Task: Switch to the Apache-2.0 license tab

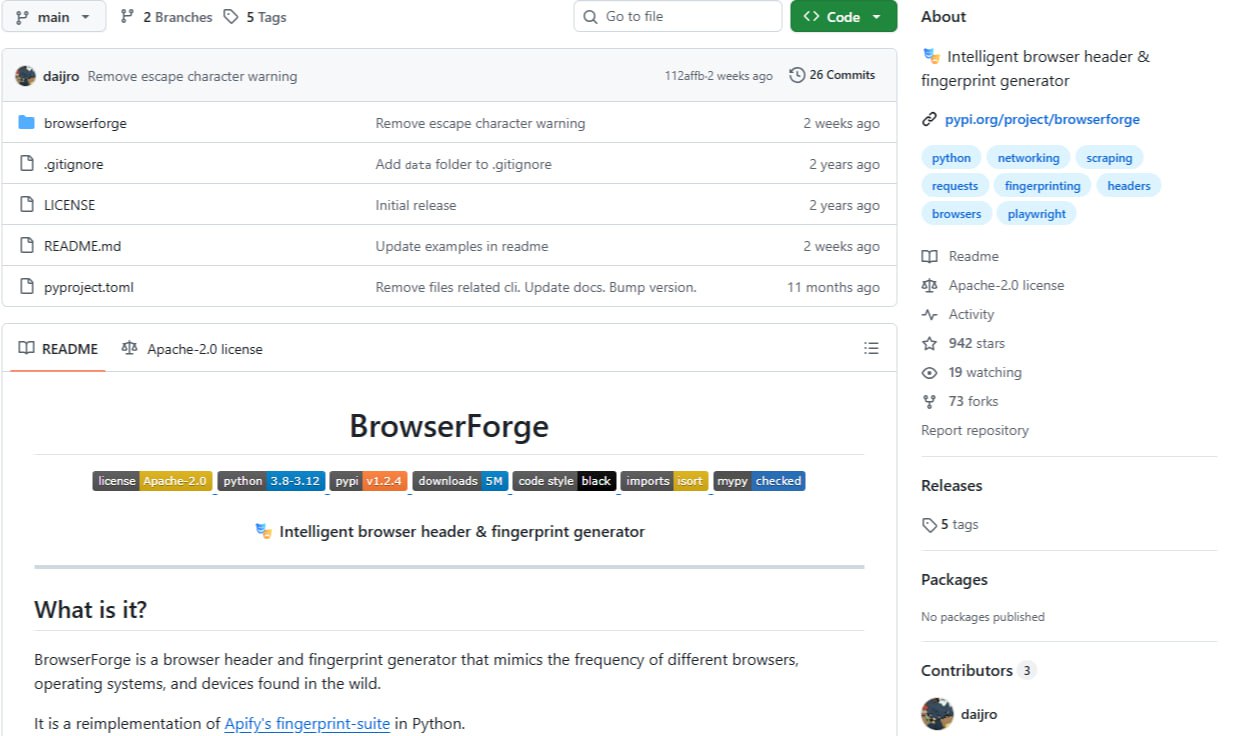Action: (x=192, y=349)
